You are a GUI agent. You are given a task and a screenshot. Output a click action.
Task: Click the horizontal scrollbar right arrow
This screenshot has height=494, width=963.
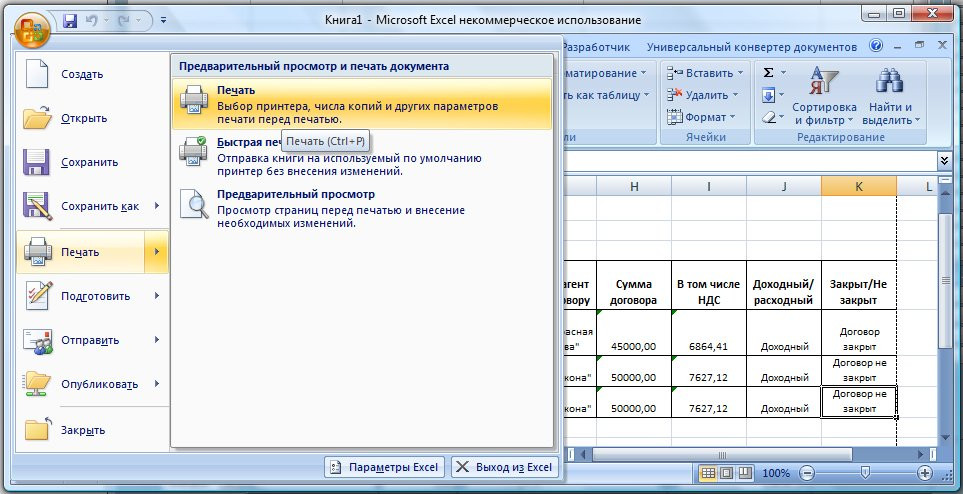point(921,455)
